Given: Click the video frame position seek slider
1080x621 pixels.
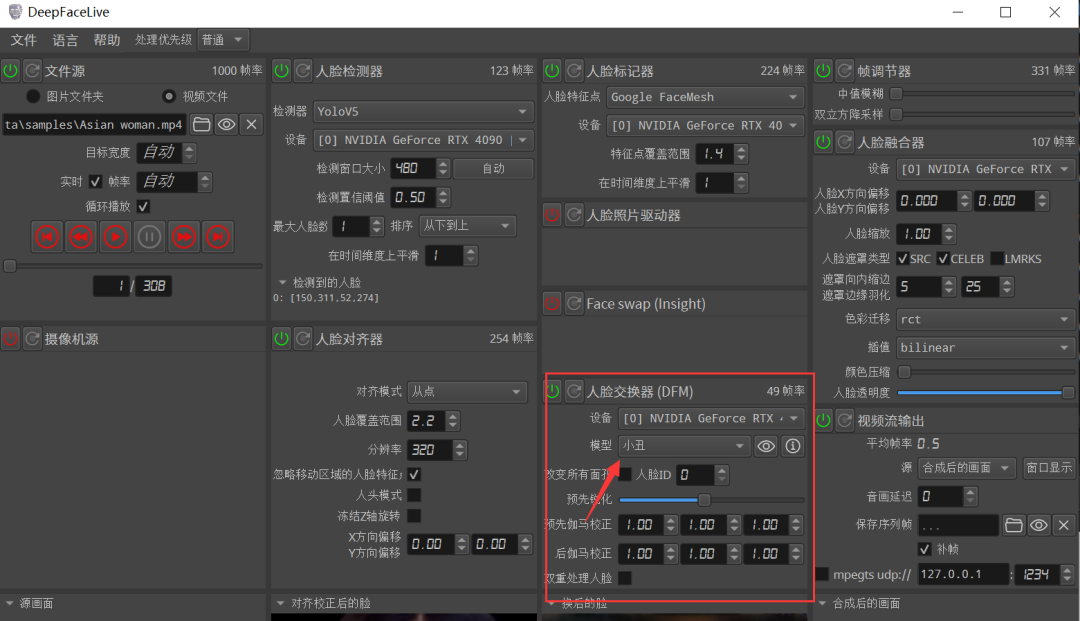Looking at the screenshot, I should [x=133, y=266].
